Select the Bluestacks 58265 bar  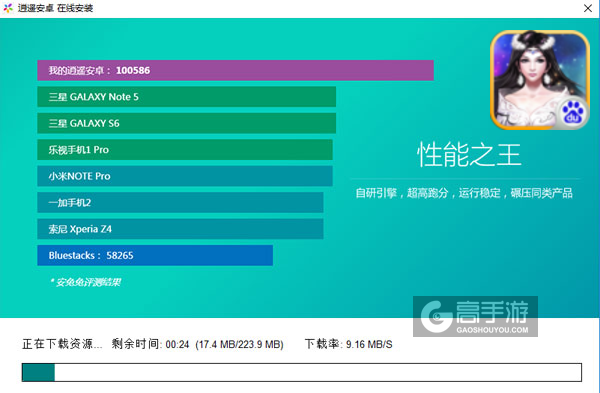tap(155, 255)
